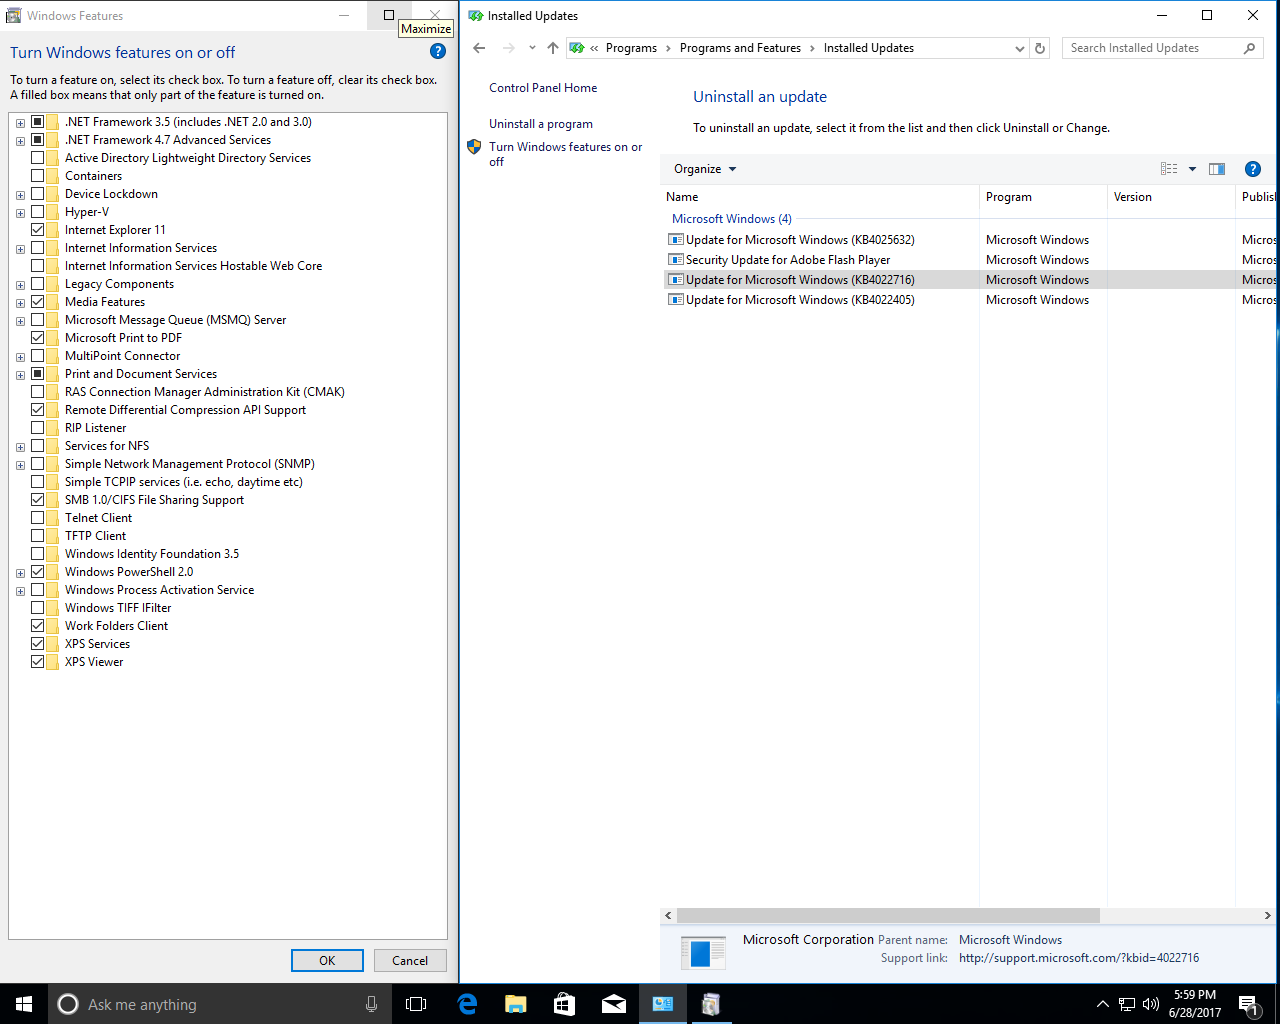Image resolution: width=1280 pixels, height=1024 pixels.
Task: Click Windows Features taskbar icon
Action: click(x=711, y=1004)
